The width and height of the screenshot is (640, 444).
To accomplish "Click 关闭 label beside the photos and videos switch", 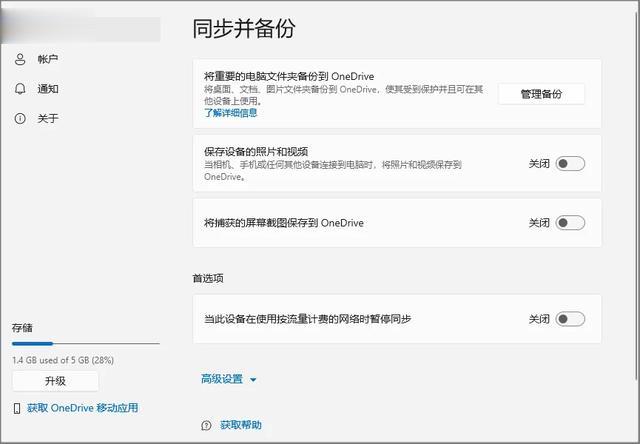I will (x=539, y=164).
